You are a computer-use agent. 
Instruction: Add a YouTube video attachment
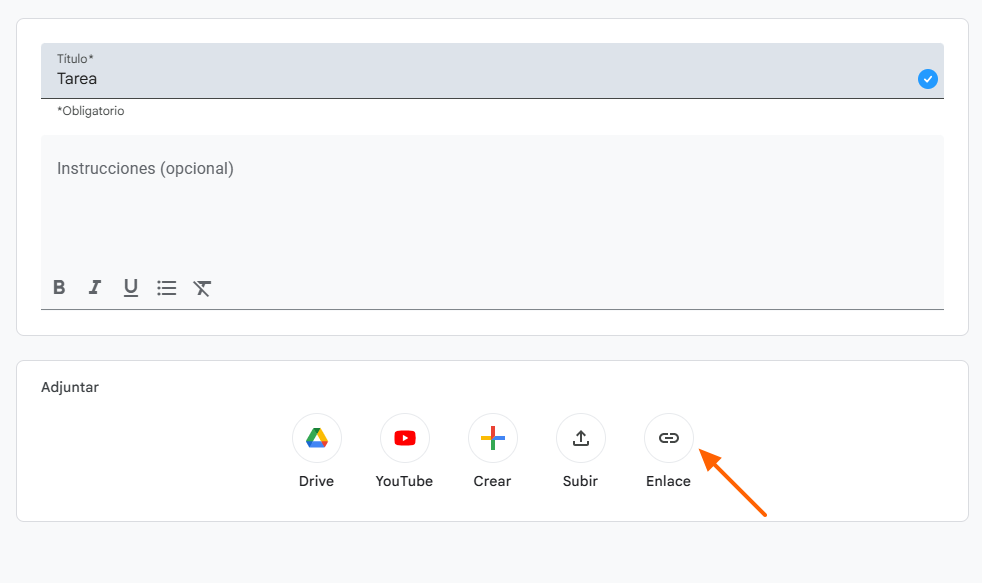[x=404, y=437]
